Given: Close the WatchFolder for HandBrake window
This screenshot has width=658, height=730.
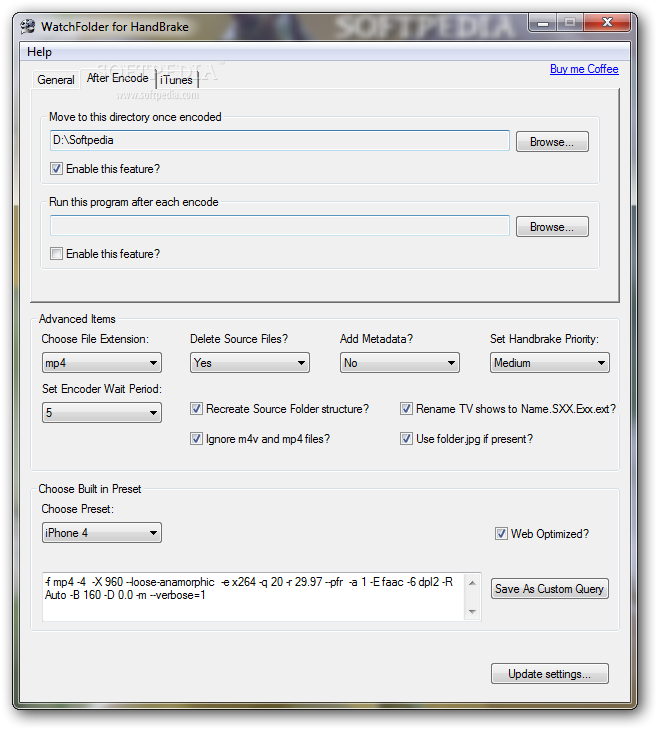Looking at the screenshot, I should click(x=607, y=22).
